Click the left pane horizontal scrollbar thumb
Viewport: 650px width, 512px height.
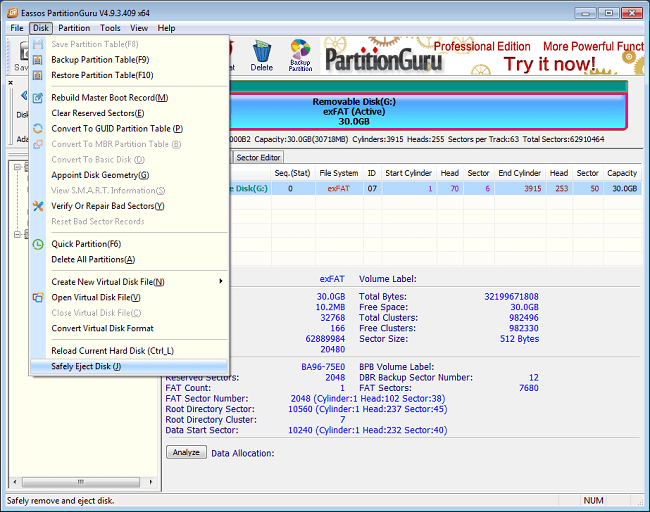[80, 482]
